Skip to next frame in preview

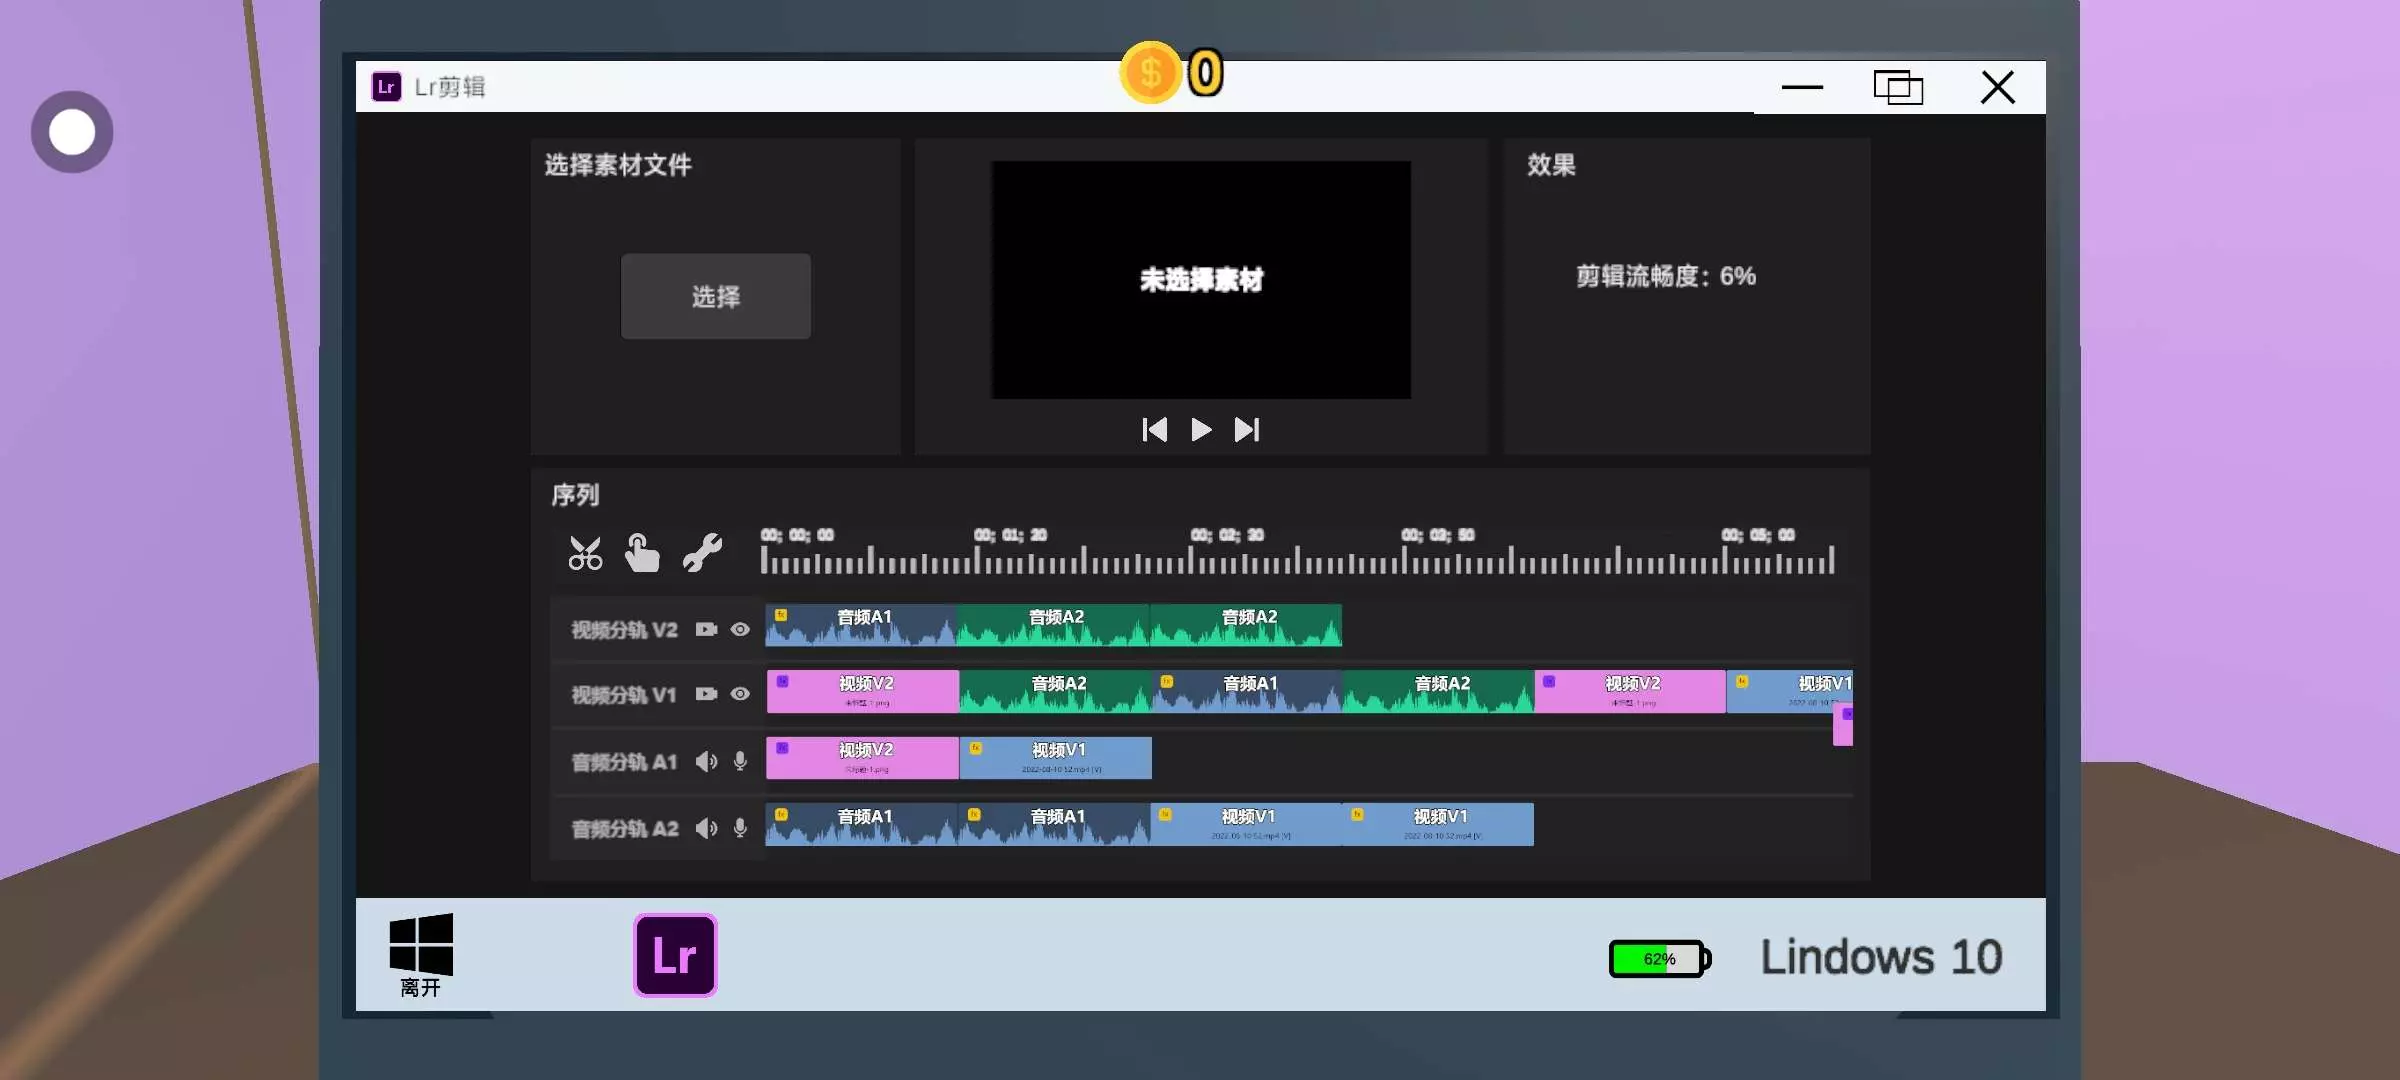coord(1247,430)
